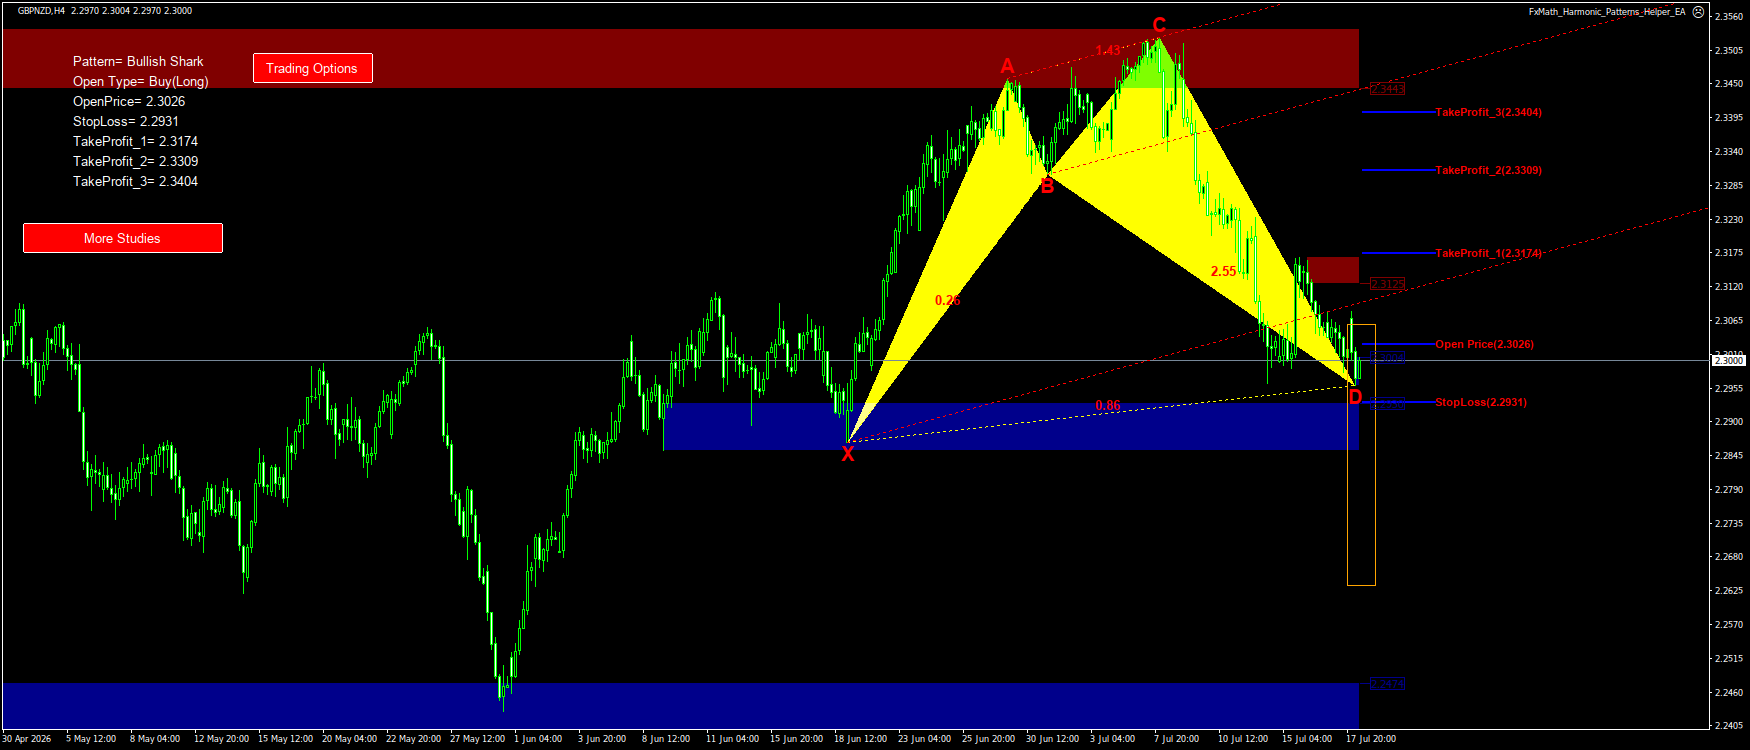This screenshot has height=750, width=1750.
Task: Click the TakeProfit_2 blue level line
Action: pyautogui.click(x=1398, y=170)
